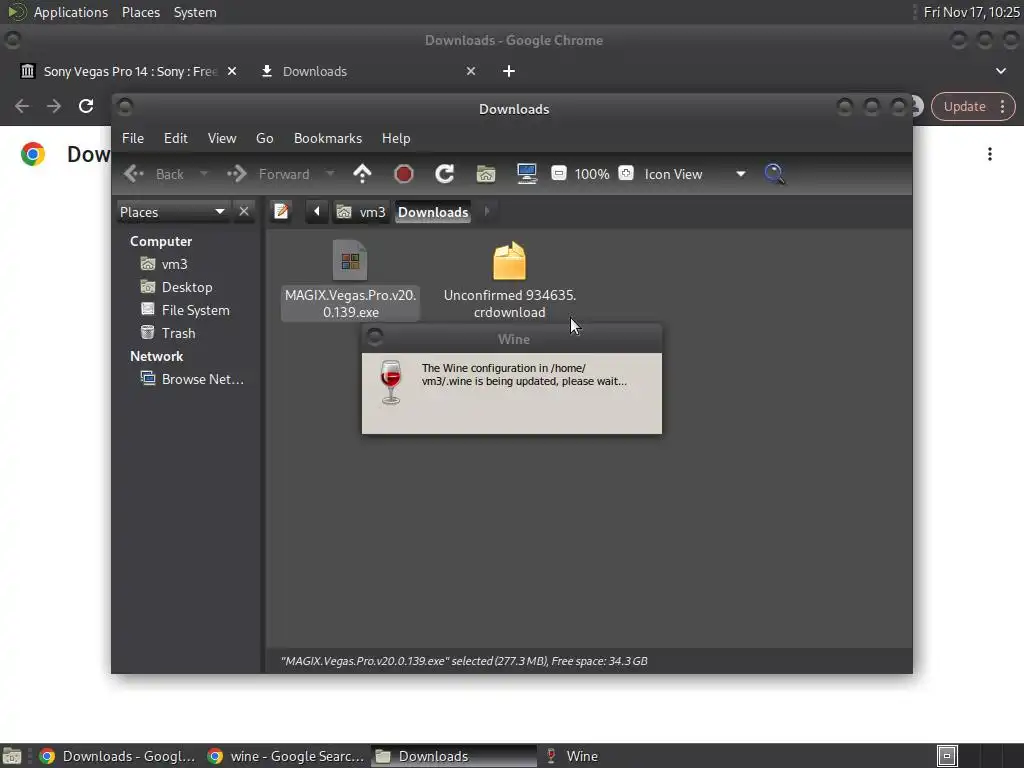Select MAGIX.Vegas.Pro.v20.0.139.exe file icon
This screenshot has height=768, width=1024.
click(350, 261)
